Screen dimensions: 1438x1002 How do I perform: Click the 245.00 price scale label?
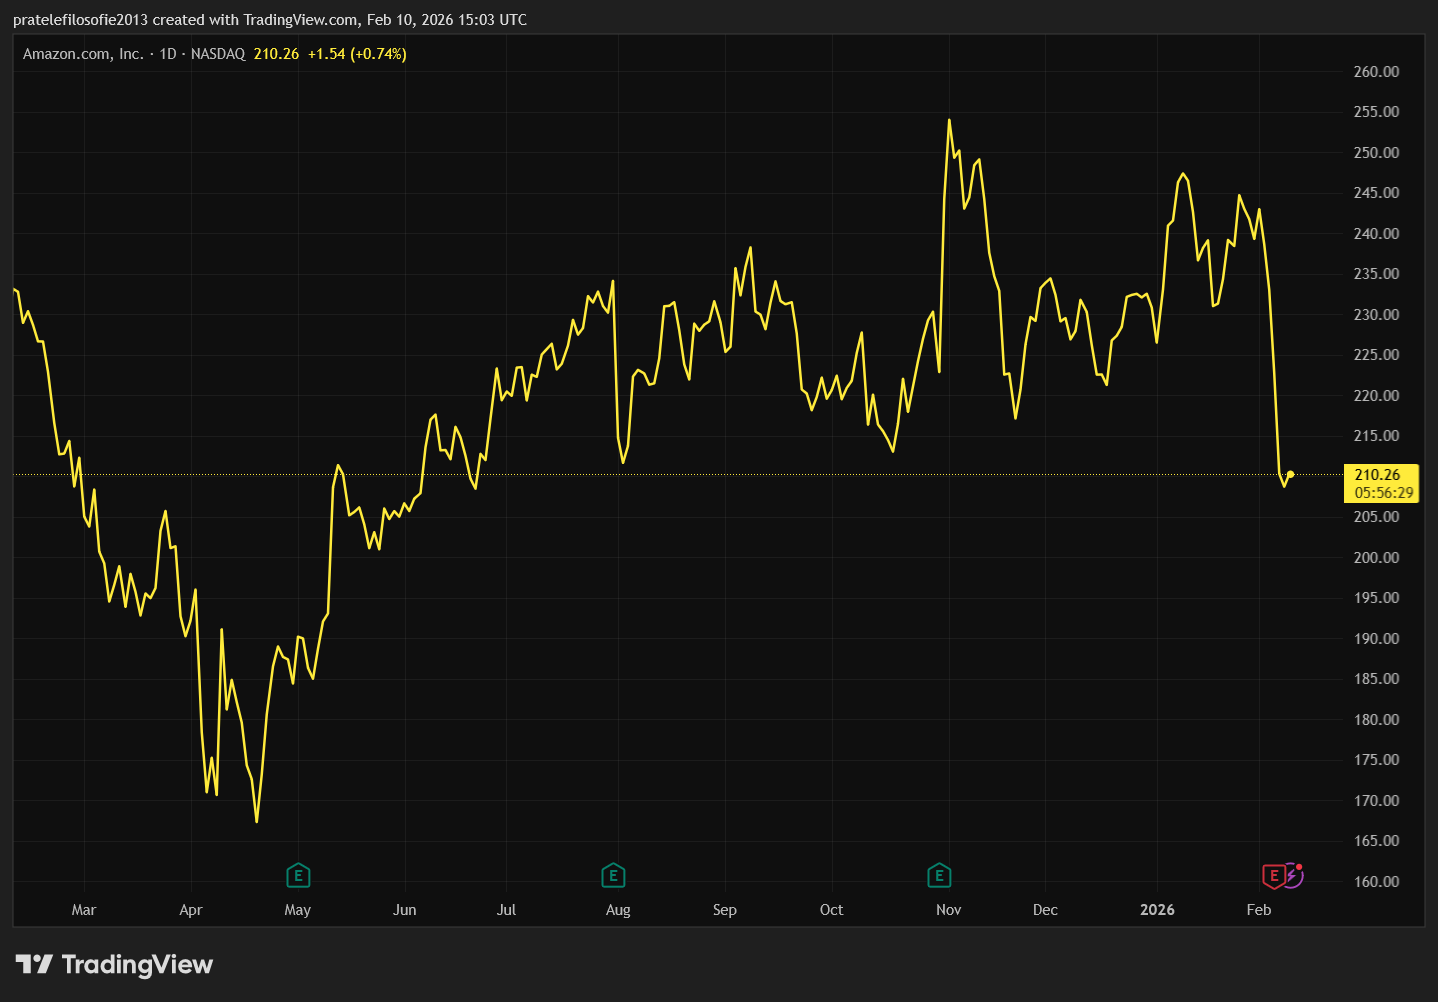coord(1376,193)
